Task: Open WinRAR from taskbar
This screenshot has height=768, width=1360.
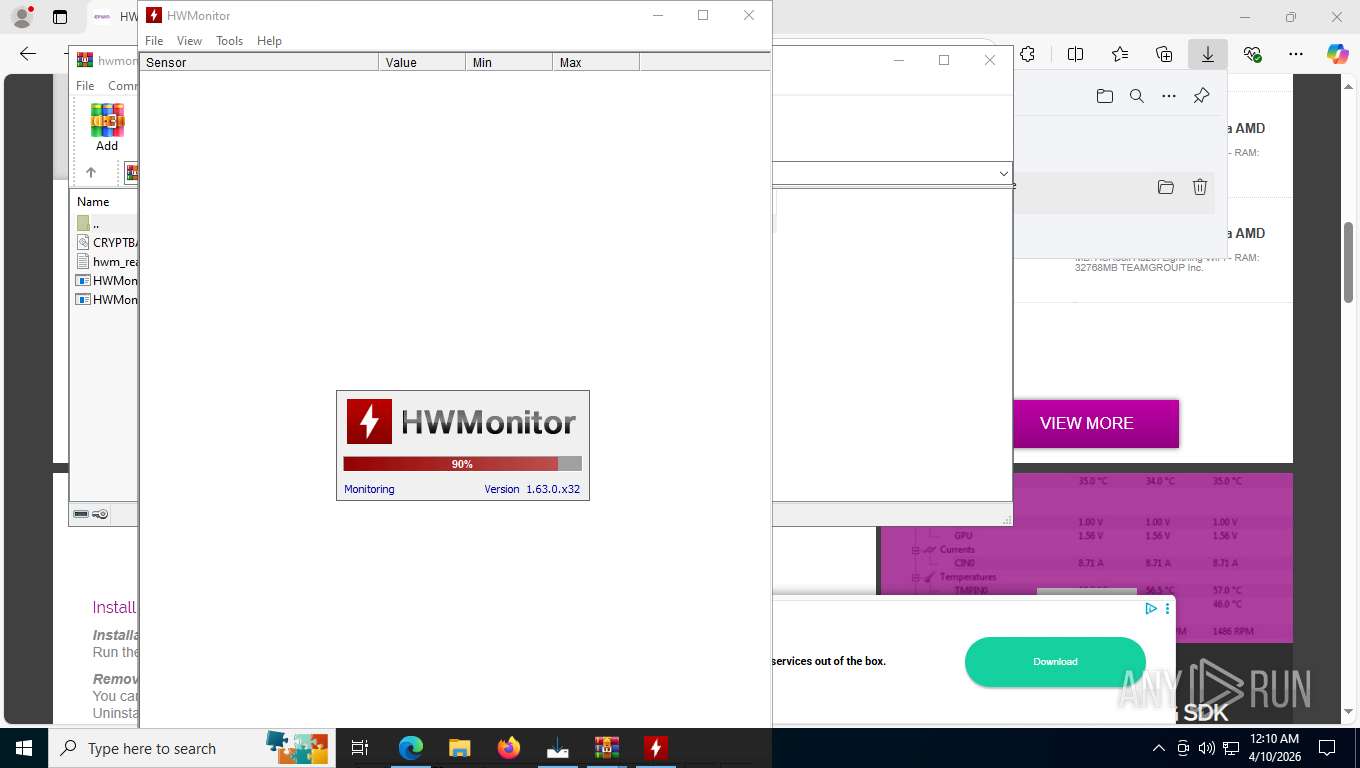Action: pos(607,748)
